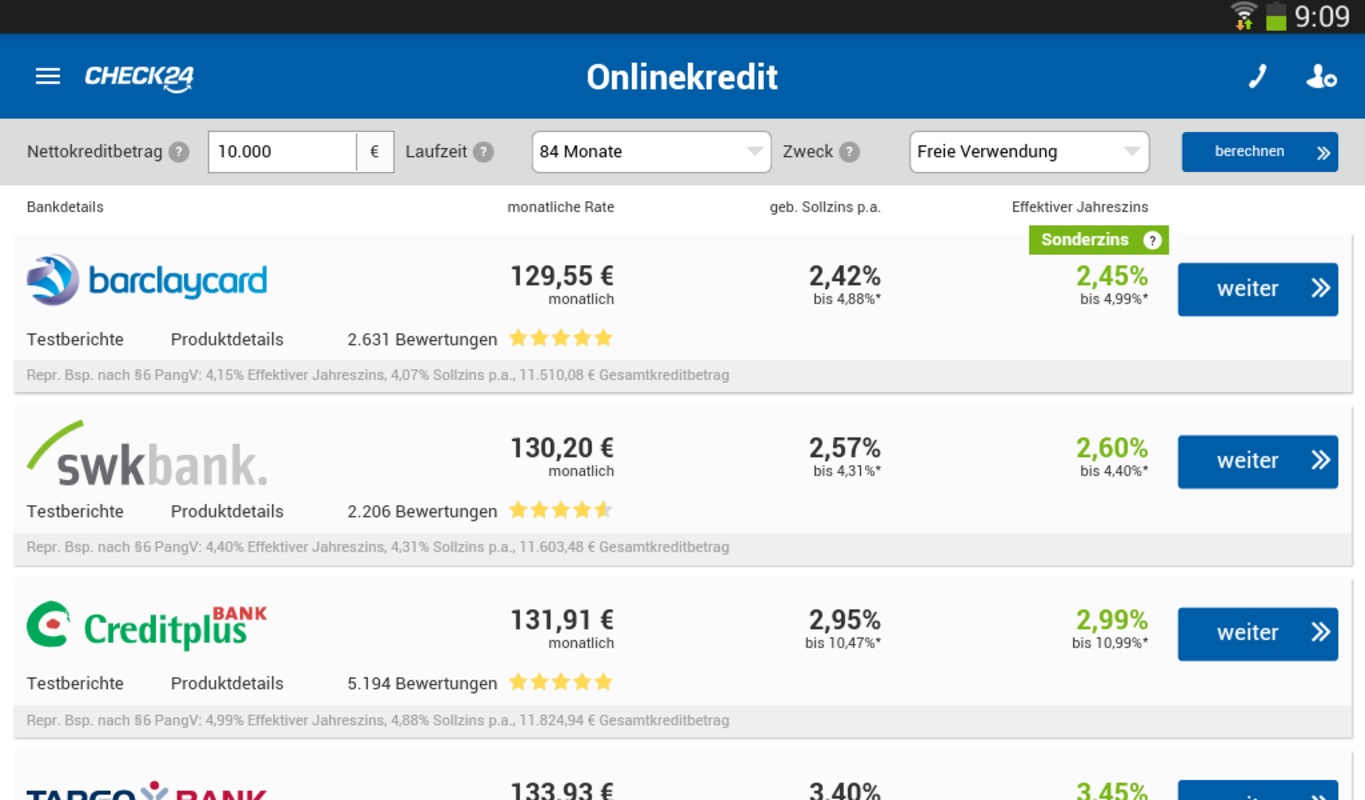Continue with the barclaycard offer via weiter
Viewport: 1365px width, 800px height.
pyautogui.click(x=1258, y=289)
